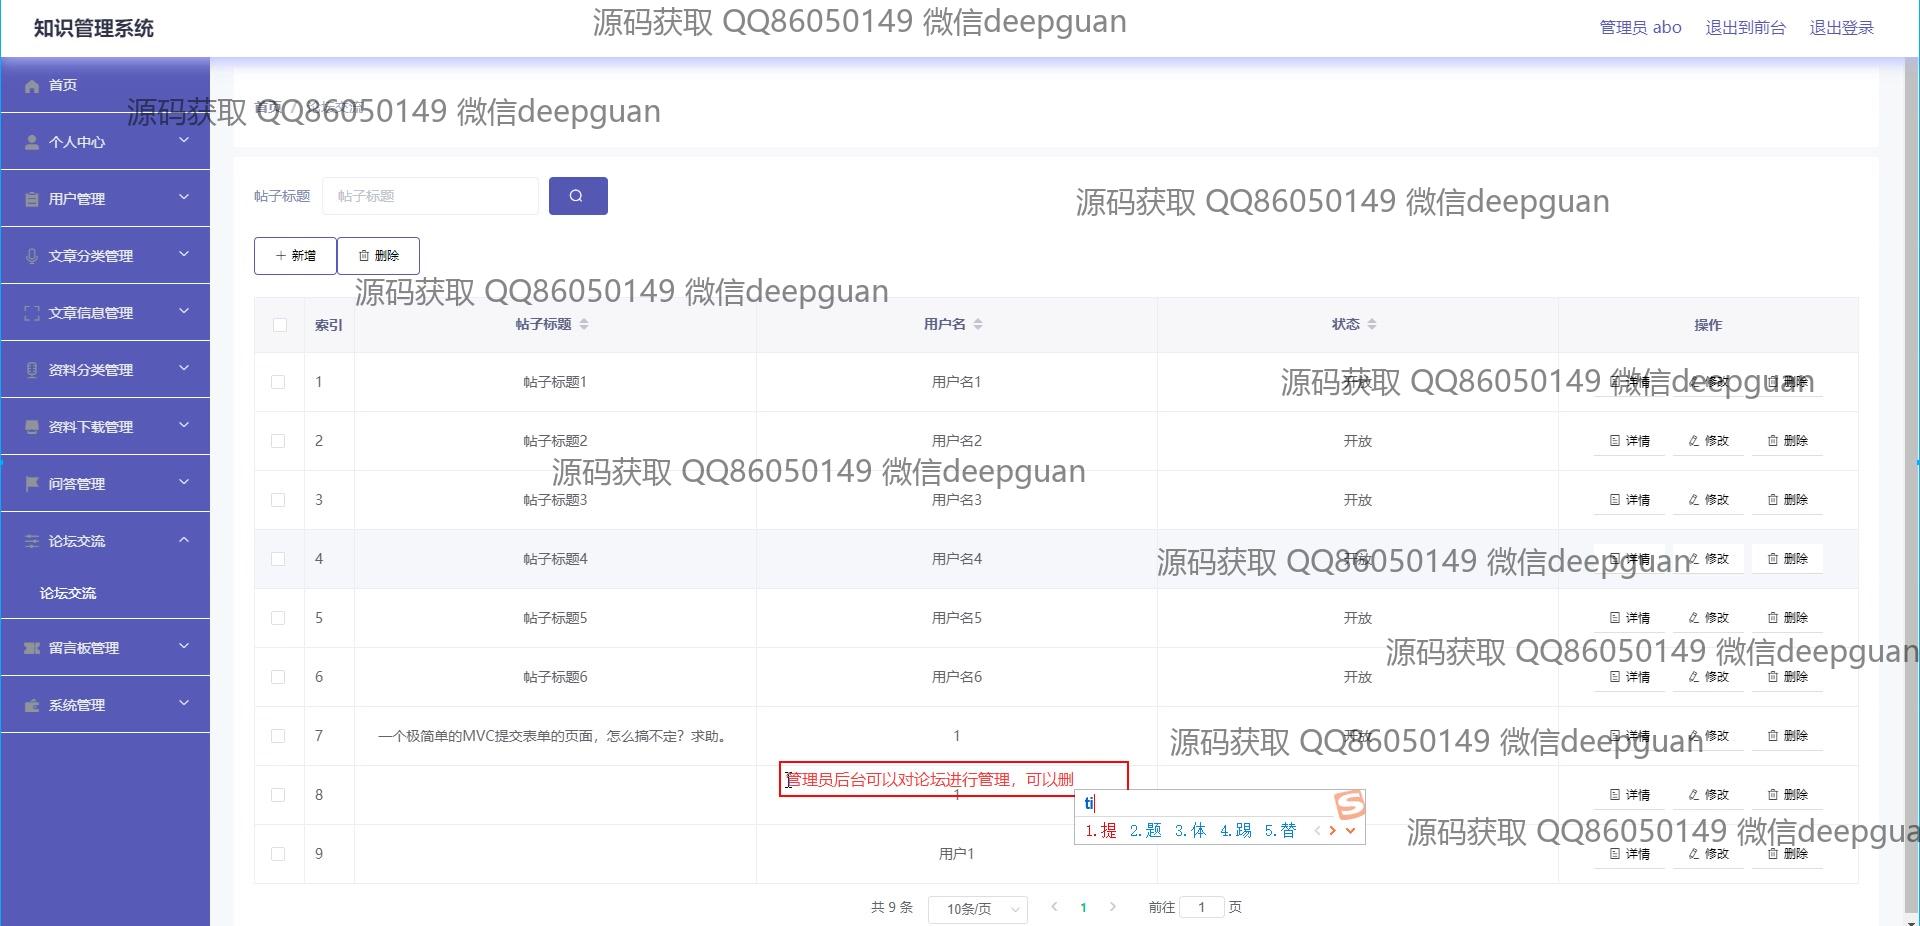Screen dimensions: 1920x926
Task: Check the box for row 3 帖子标题3
Action: (x=278, y=500)
